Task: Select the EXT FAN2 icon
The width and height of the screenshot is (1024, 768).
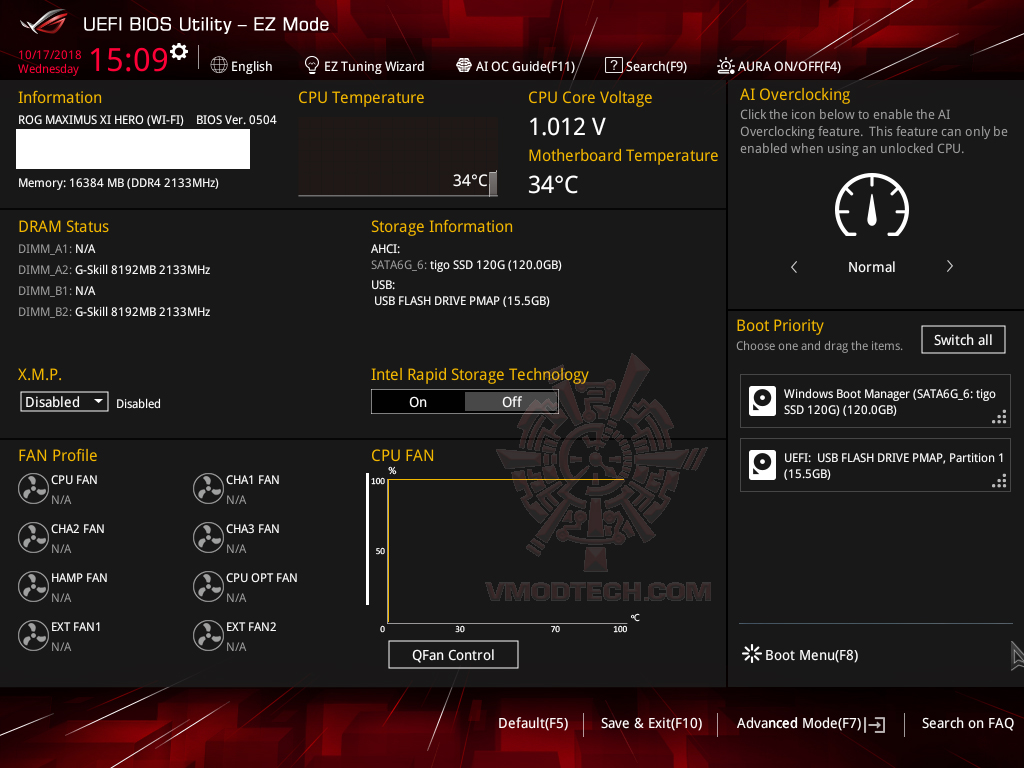Action: click(208, 635)
